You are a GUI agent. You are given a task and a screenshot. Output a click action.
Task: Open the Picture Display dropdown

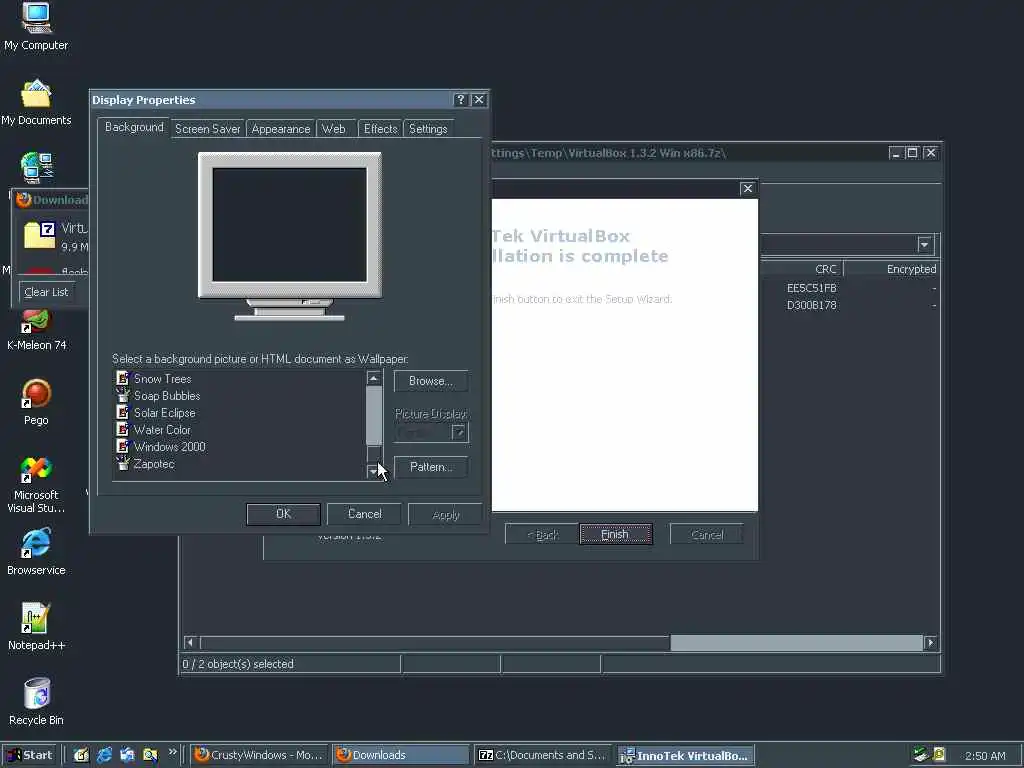point(460,432)
